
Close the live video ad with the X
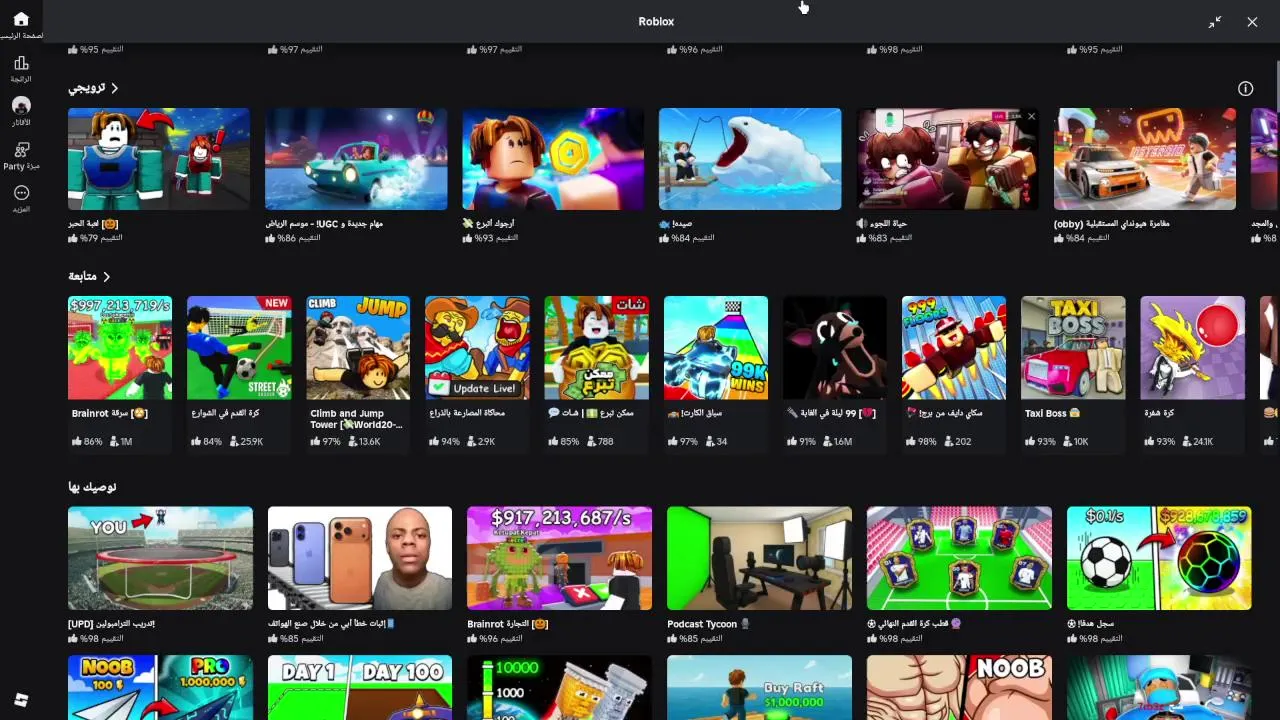(x=1031, y=117)
